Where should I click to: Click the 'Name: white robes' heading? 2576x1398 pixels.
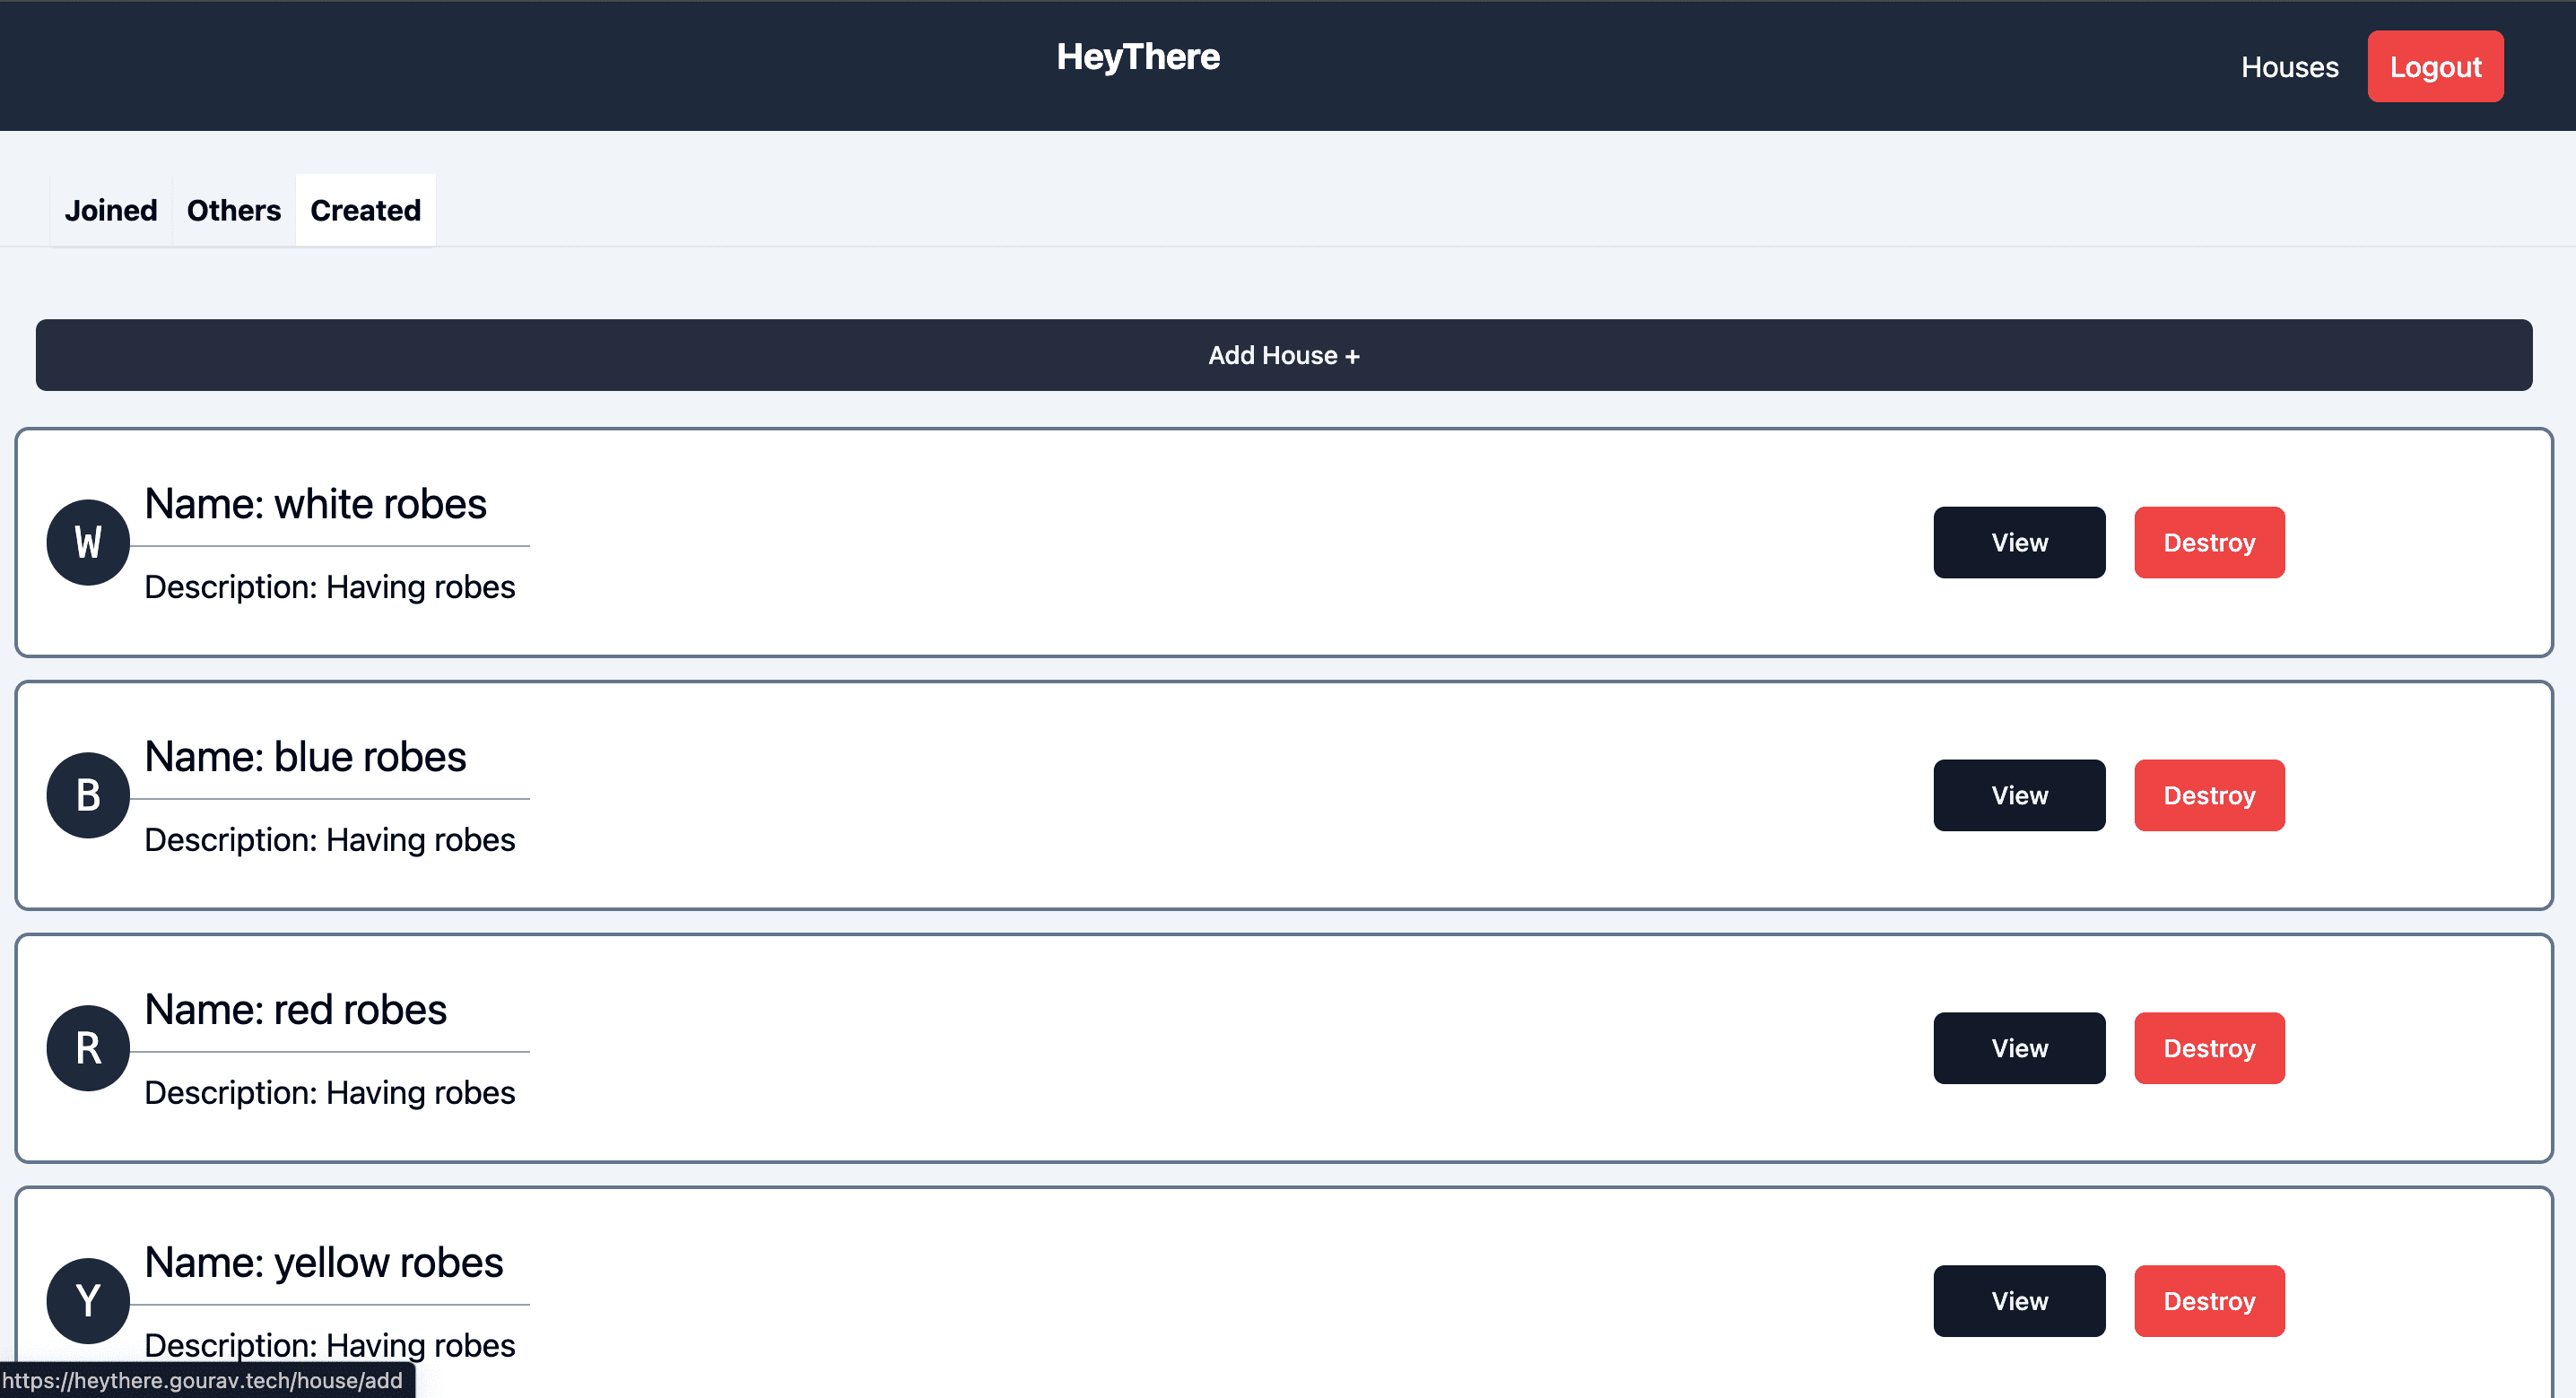[x=315, y=504]
